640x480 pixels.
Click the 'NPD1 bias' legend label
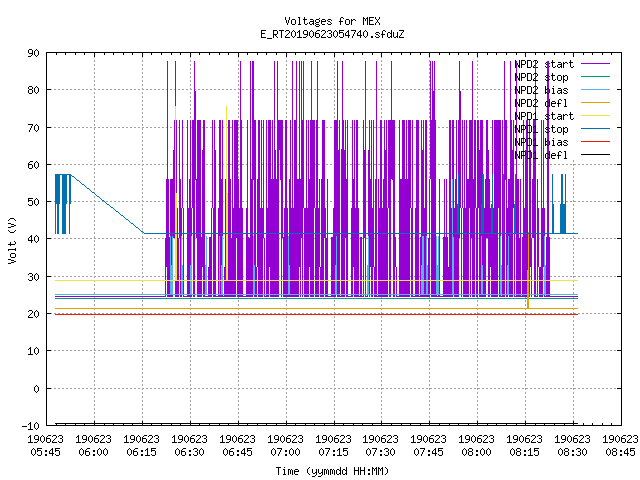(541, 142)
